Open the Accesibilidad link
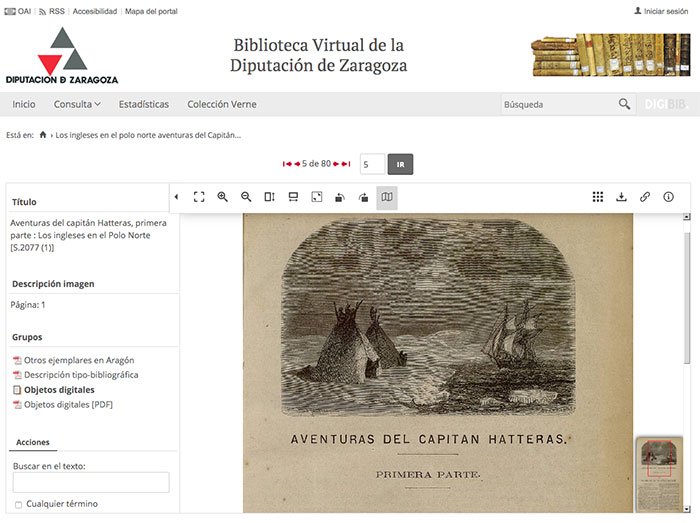Image resolution: width=700 pixels, height=523 pixels. click(x=95, y=11)
